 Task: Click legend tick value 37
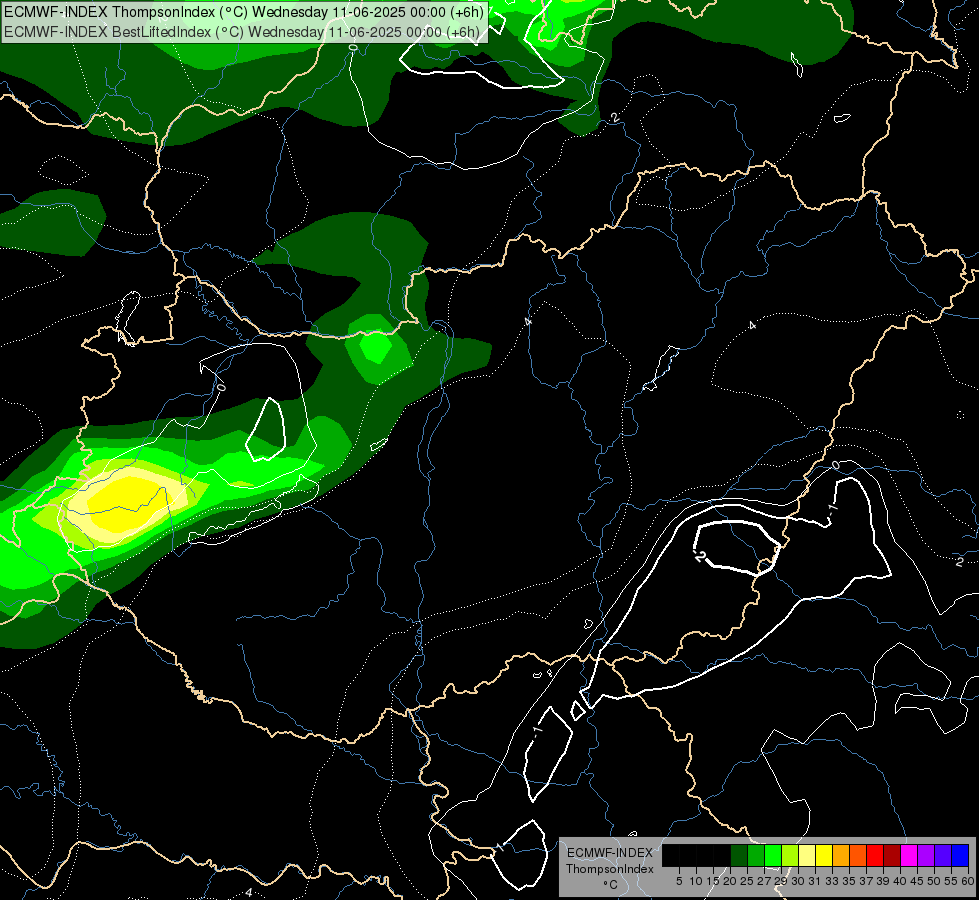(x=867, y=881)
